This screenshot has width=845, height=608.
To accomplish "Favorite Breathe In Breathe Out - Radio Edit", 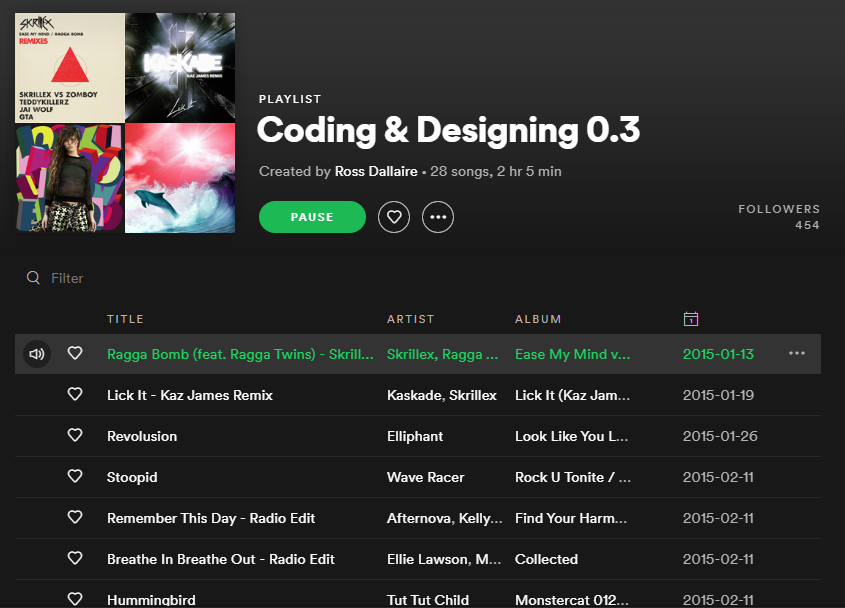I will click(75, 558).
